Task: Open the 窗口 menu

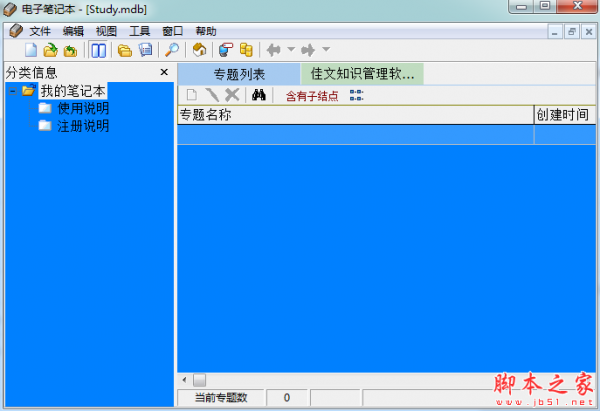Action: pyautogui.click(x=173, y=31)
